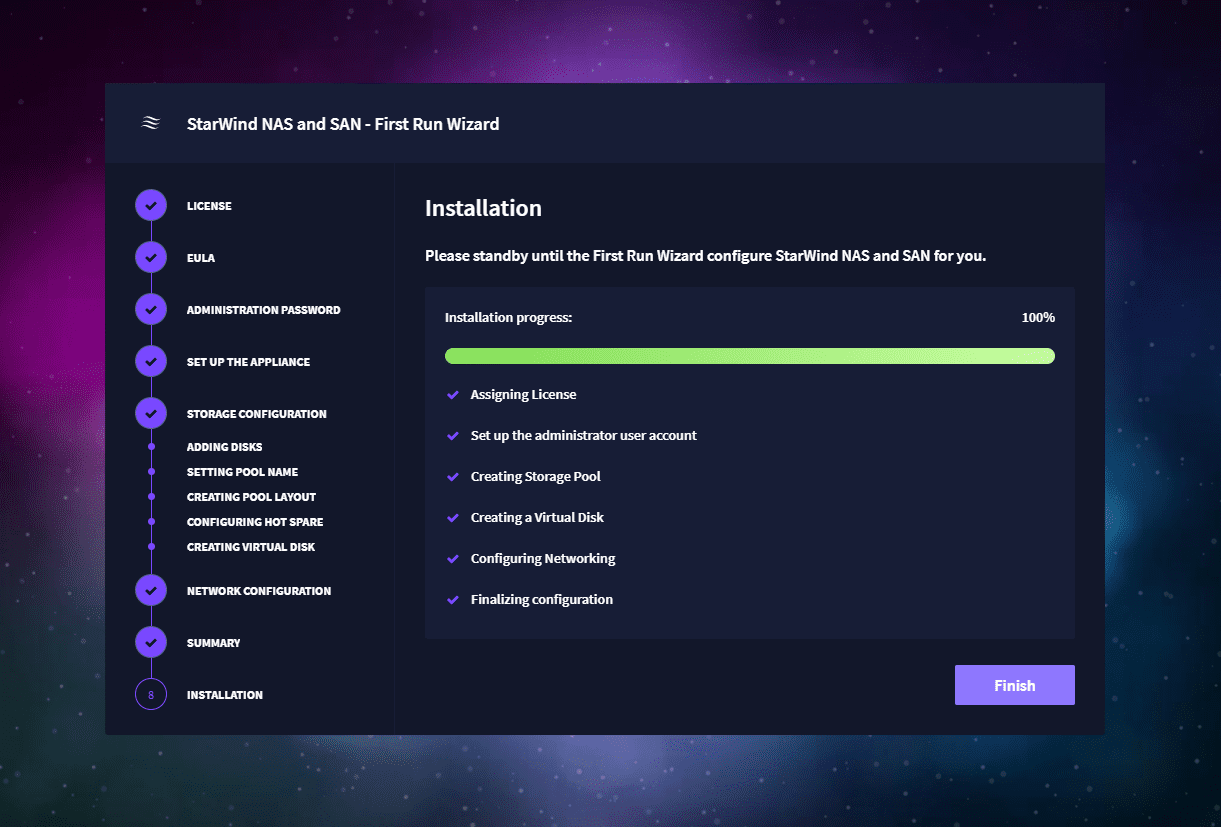The height and width of the screenshot is (827, 1221).
Task: Click the Storage Configuration step checkmark circle
Action: [x=151, y=414]
